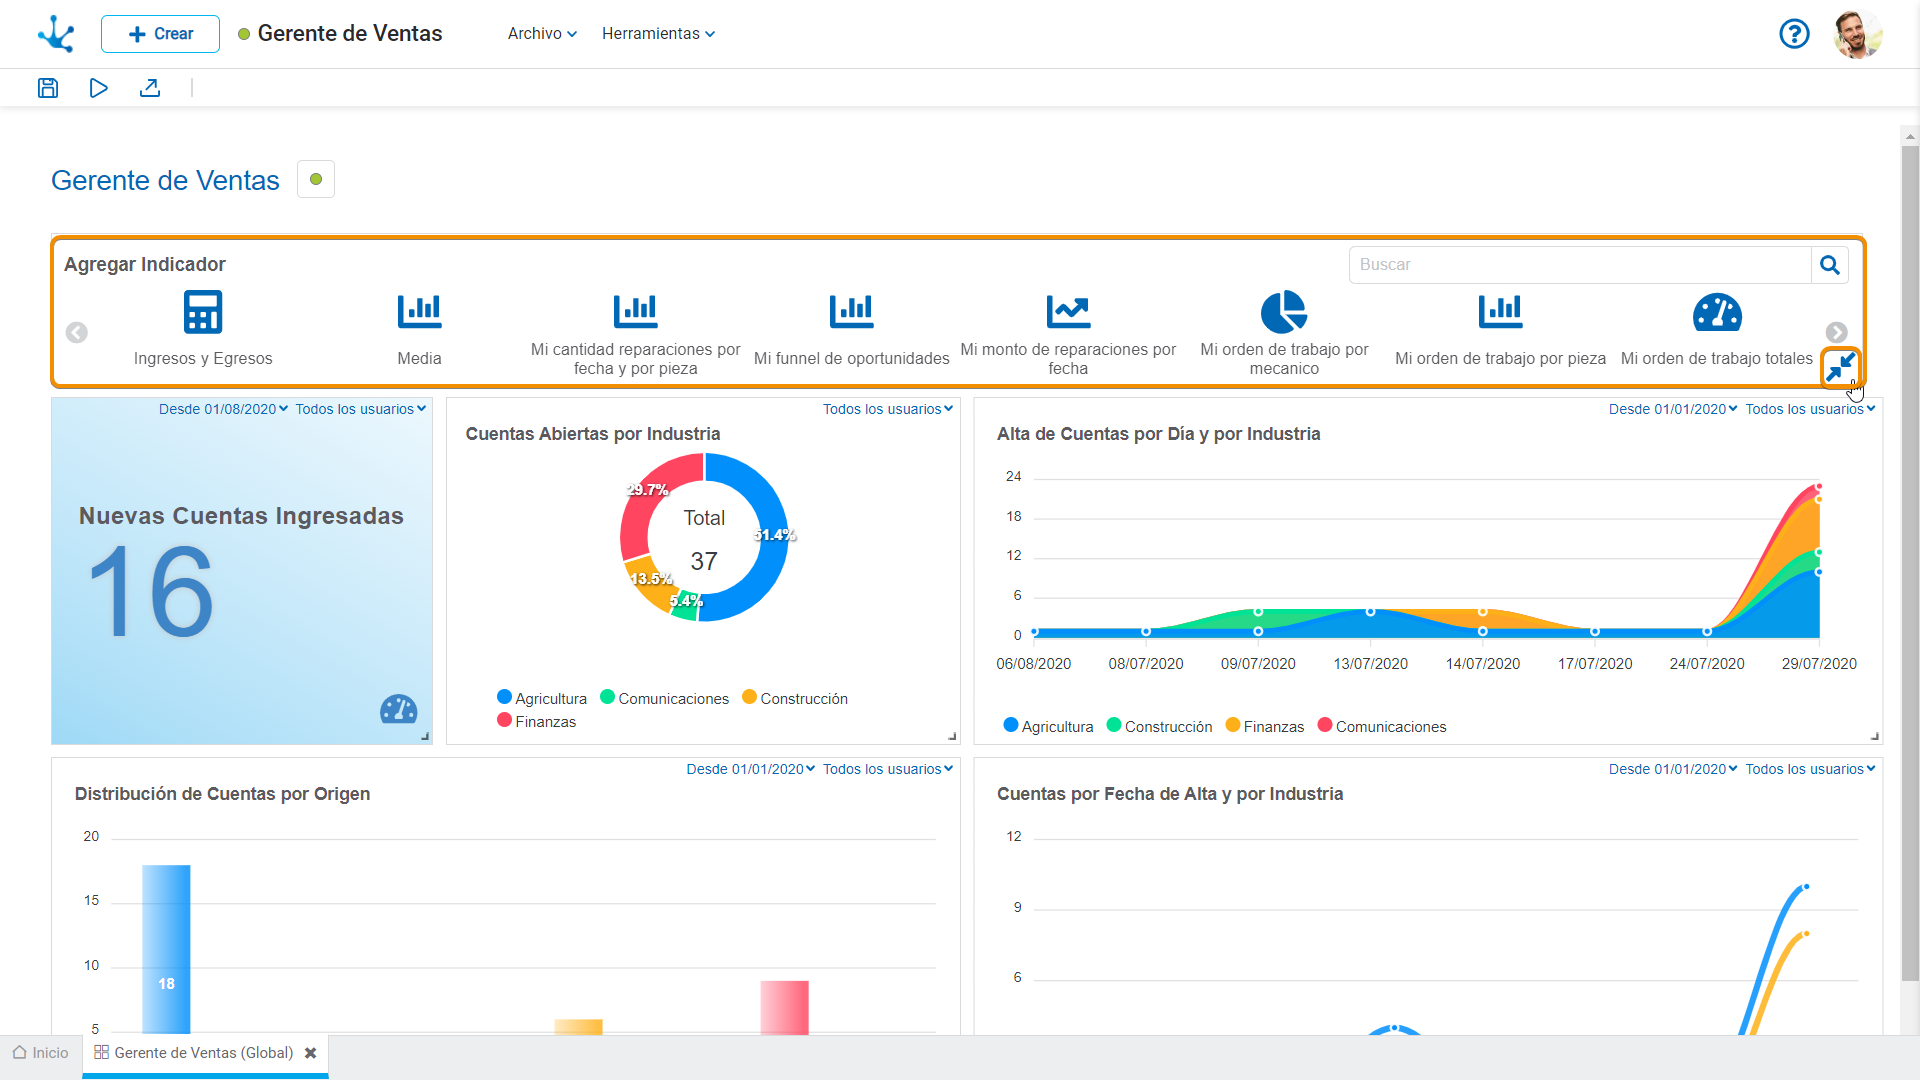The image size is (1920, 1080).
Task: Add the Ingresos y Egresos calculator indicator
Action: pos(203,313)
